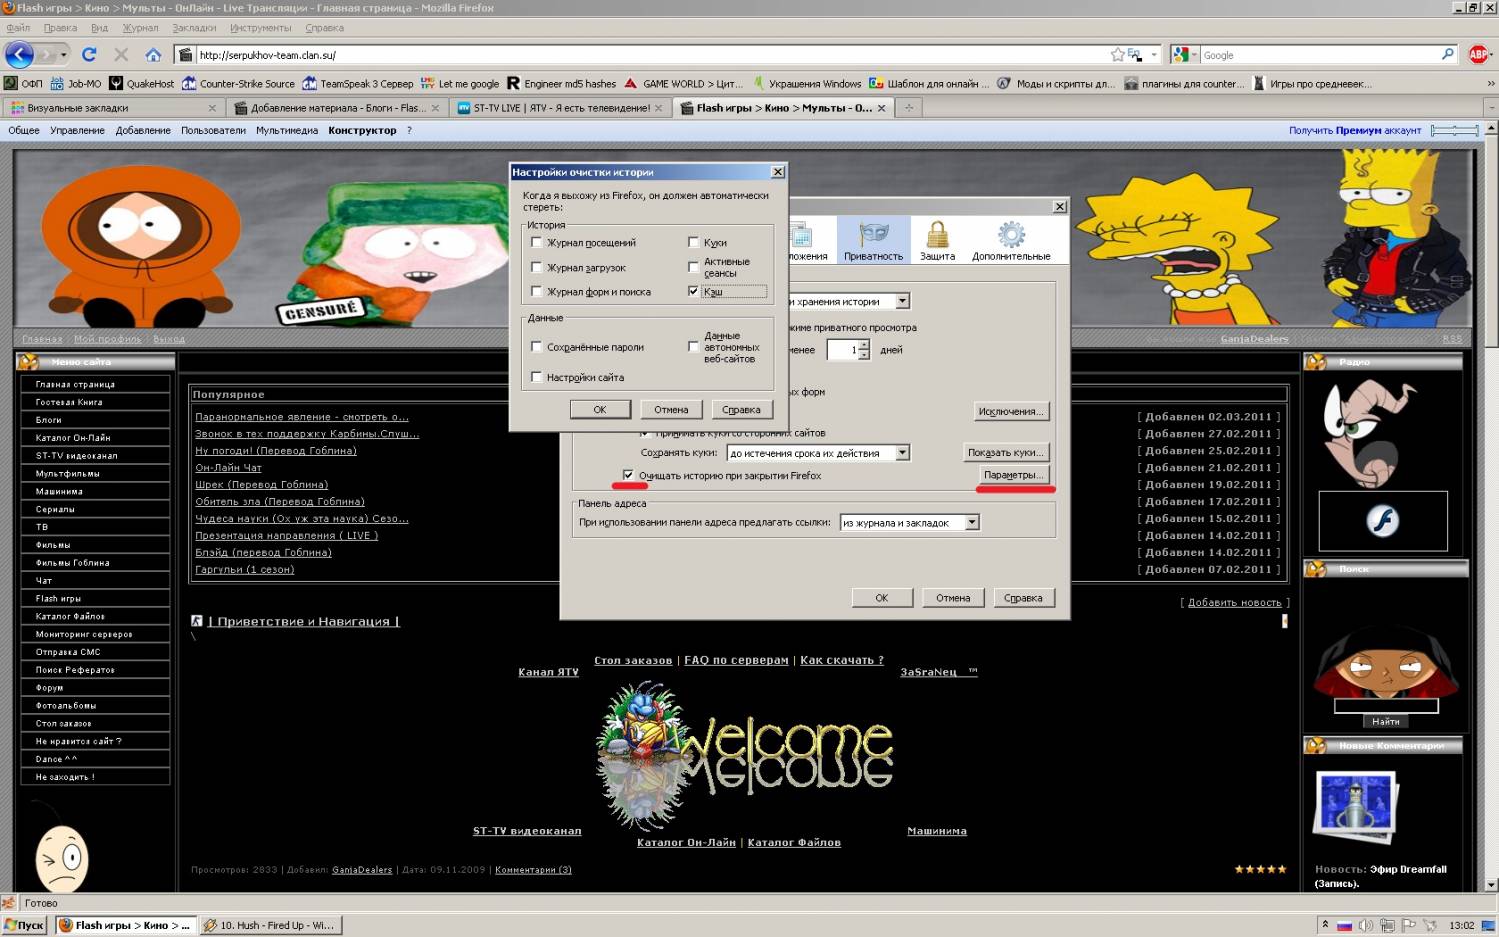
Task: Bookmark this page with the star icon
Action: click(1117, 54)
